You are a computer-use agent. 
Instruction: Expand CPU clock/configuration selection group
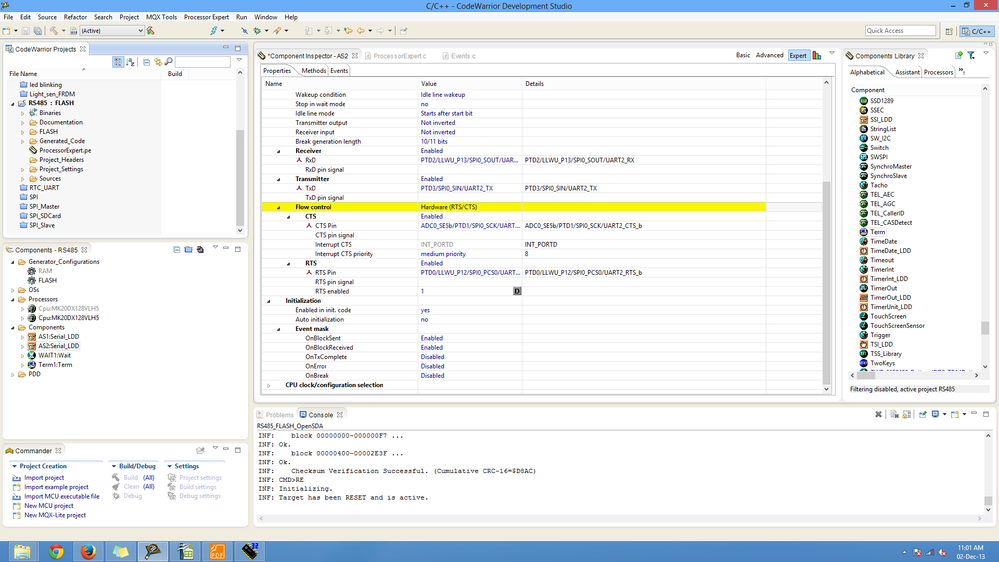[x=268, y=385]
